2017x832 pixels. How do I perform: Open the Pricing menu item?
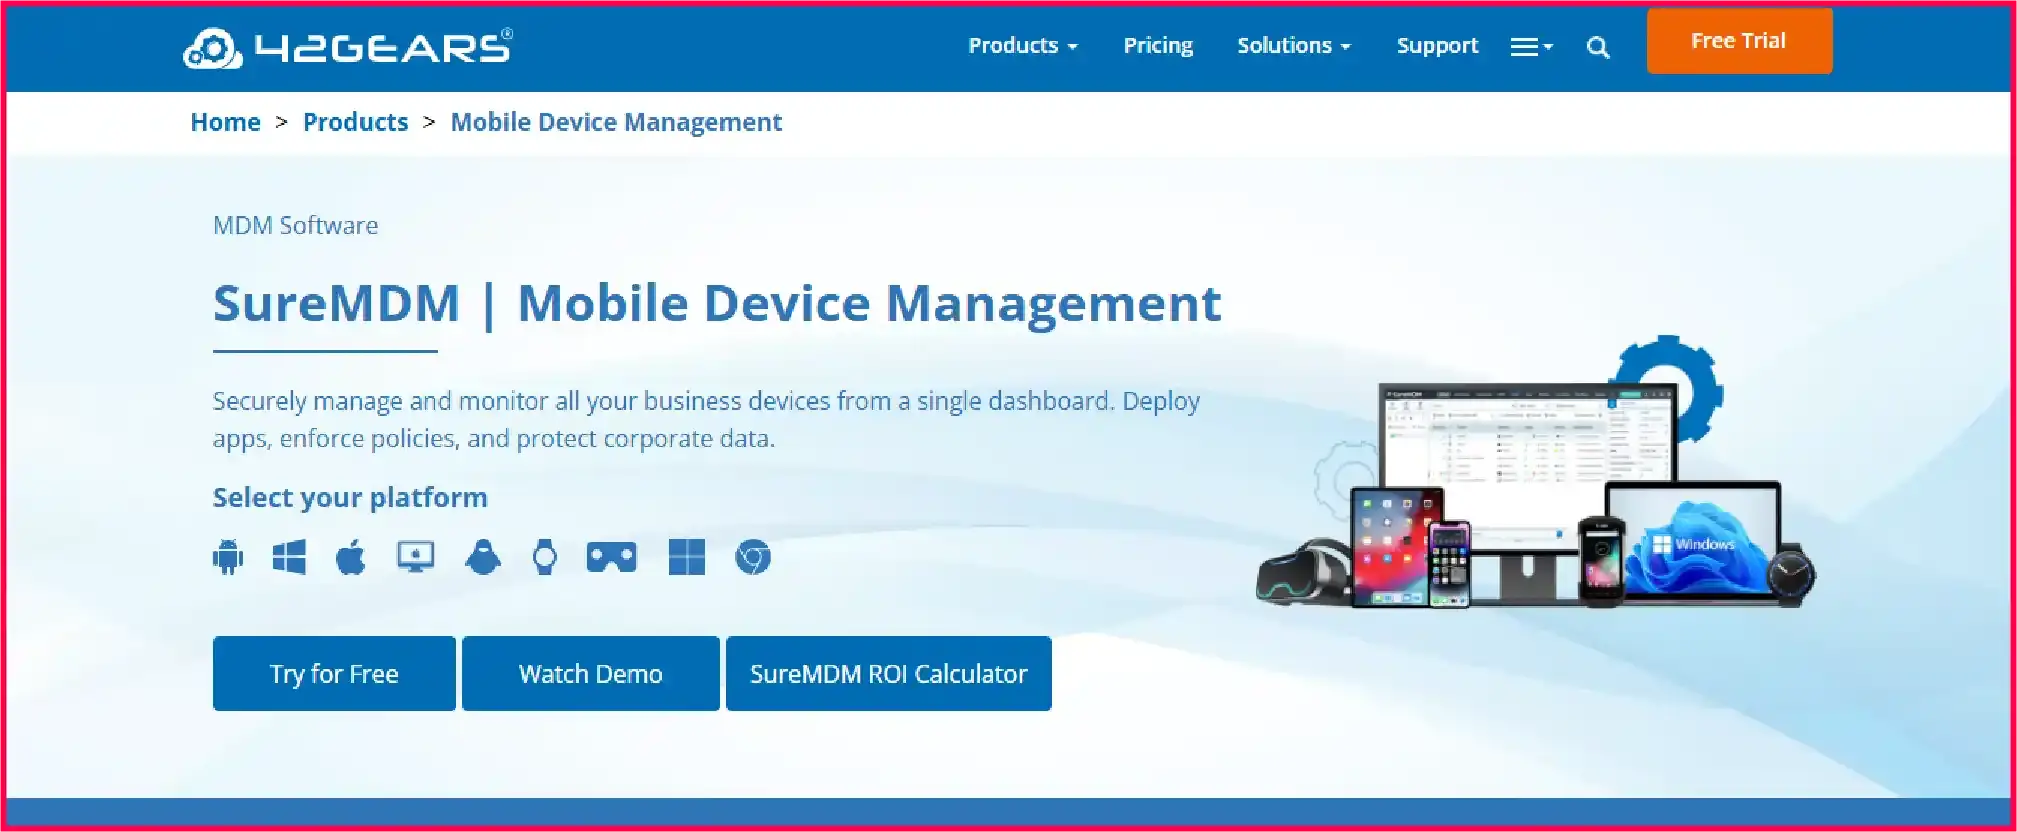click(x=1158, y=46)
